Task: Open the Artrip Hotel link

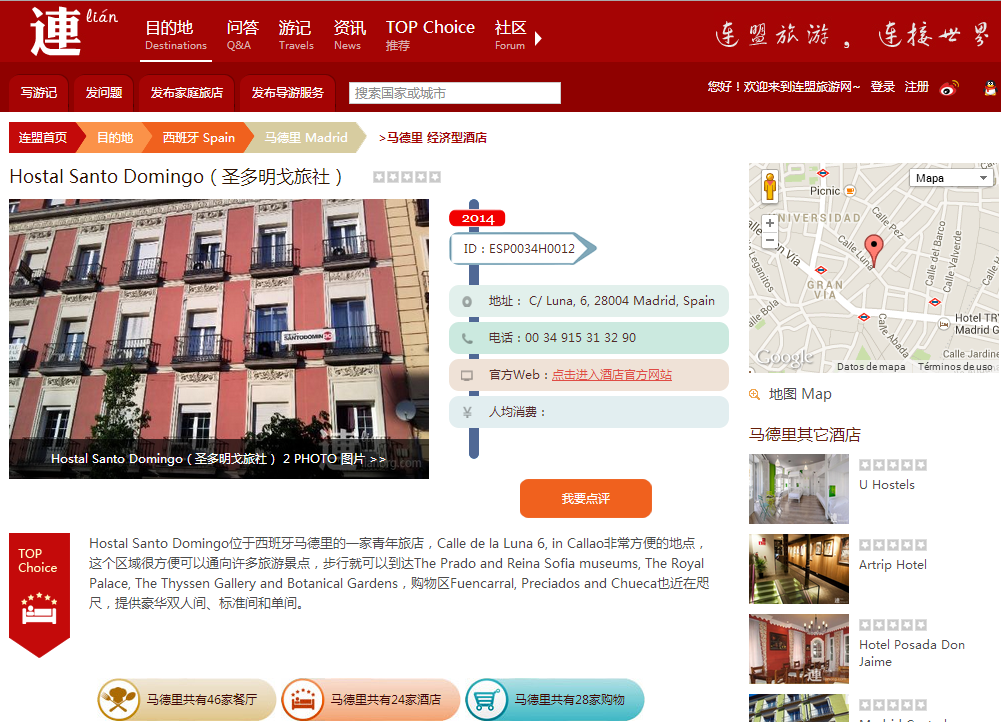Action: coord(892,564)
